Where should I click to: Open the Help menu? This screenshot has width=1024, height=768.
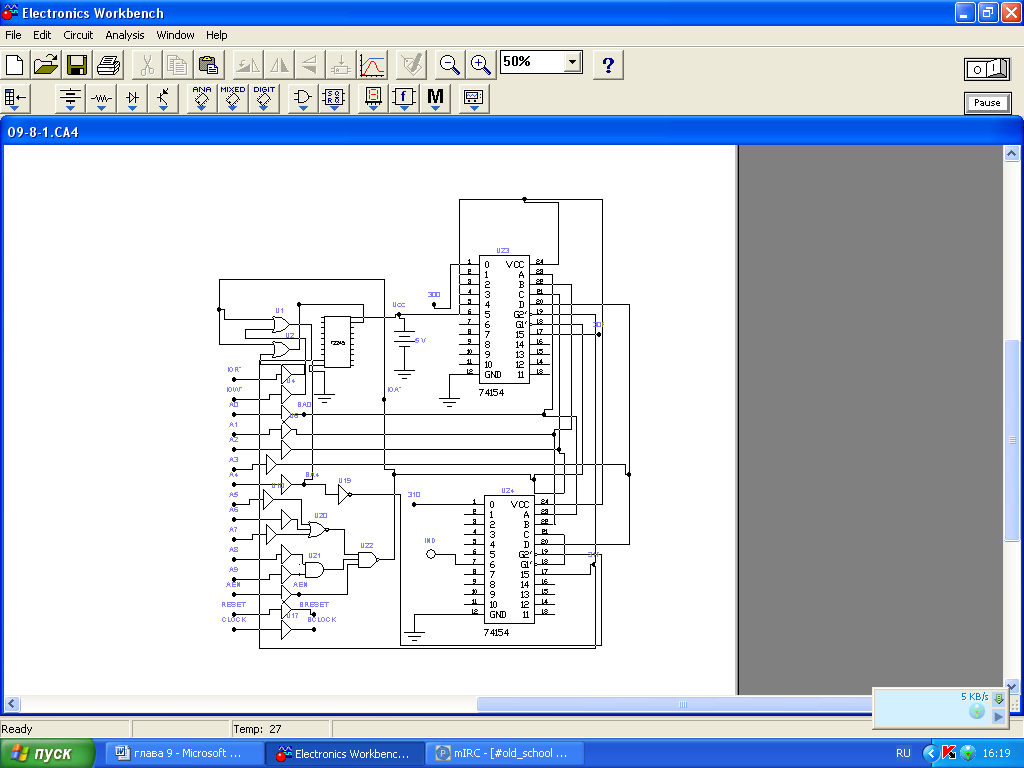click(x=216, y=35)
